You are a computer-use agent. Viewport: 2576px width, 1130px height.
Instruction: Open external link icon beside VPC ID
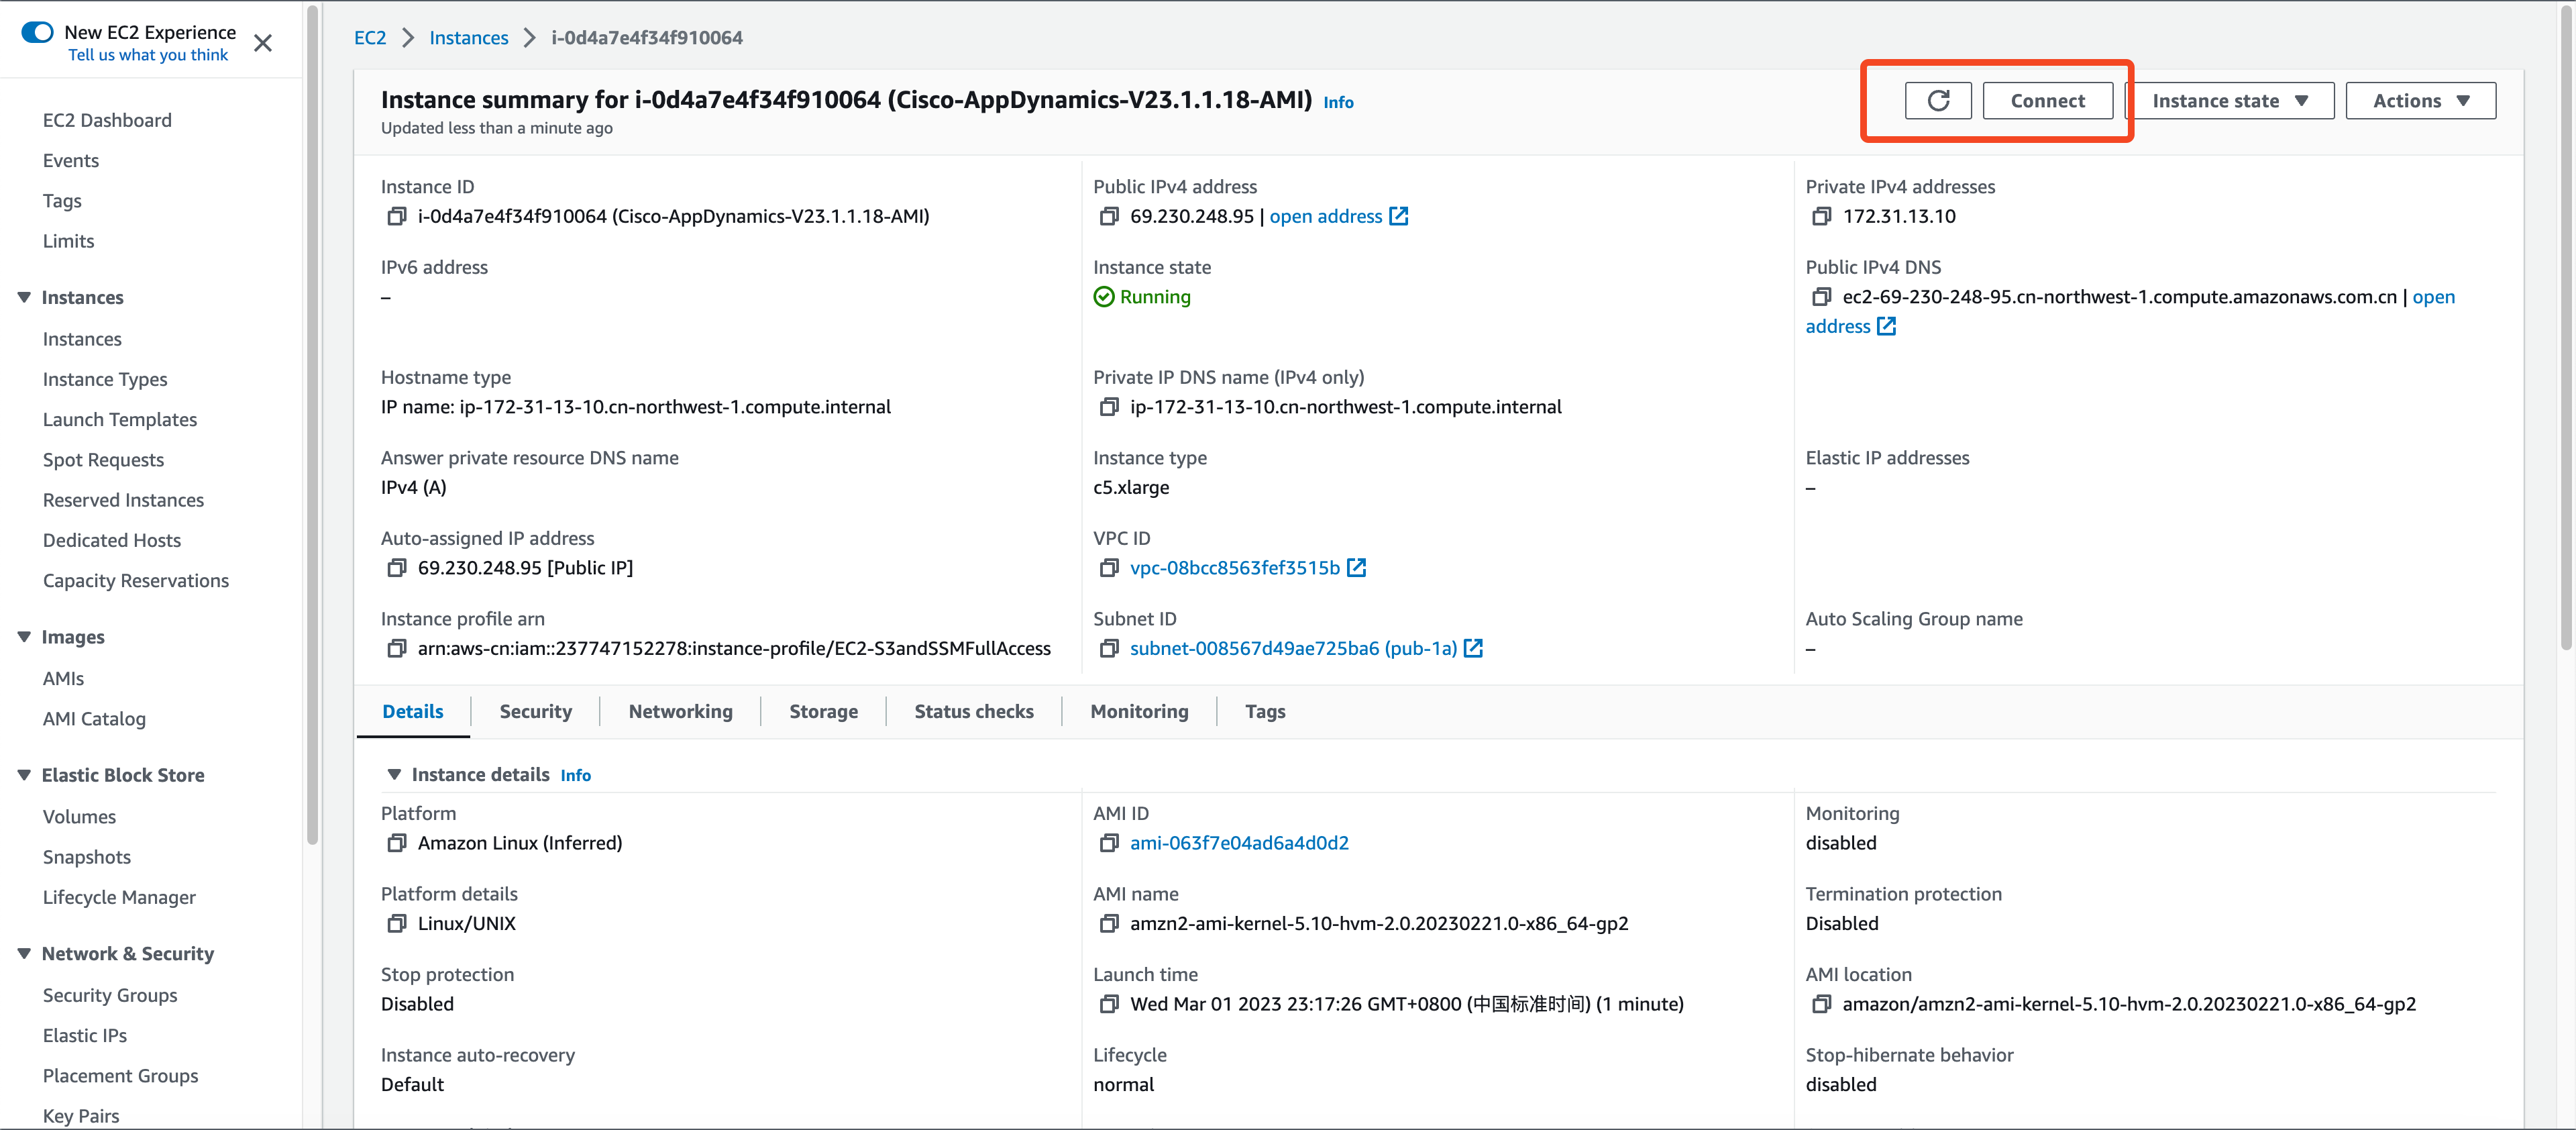coord(1357,567)
